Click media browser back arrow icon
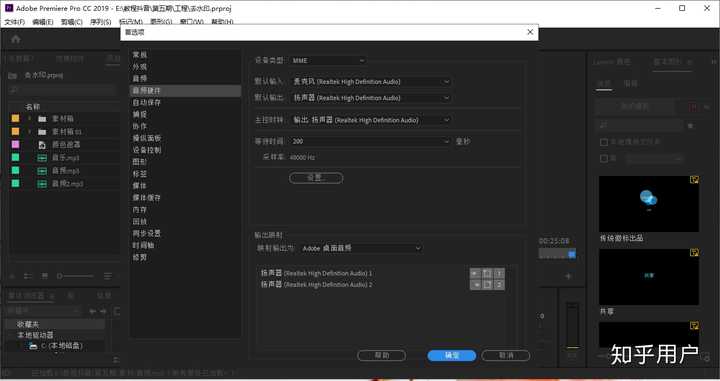 pos(92,311)
